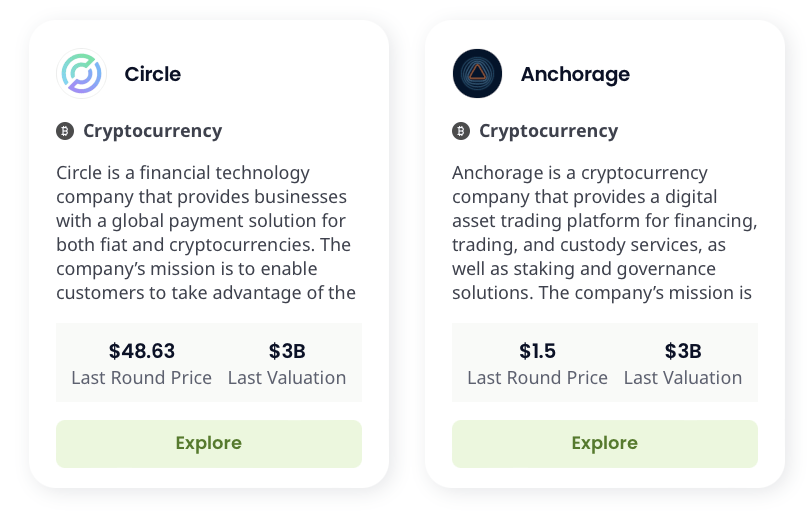
Task: Click the Anchorage description paragraph
Action: coord(604,232)
